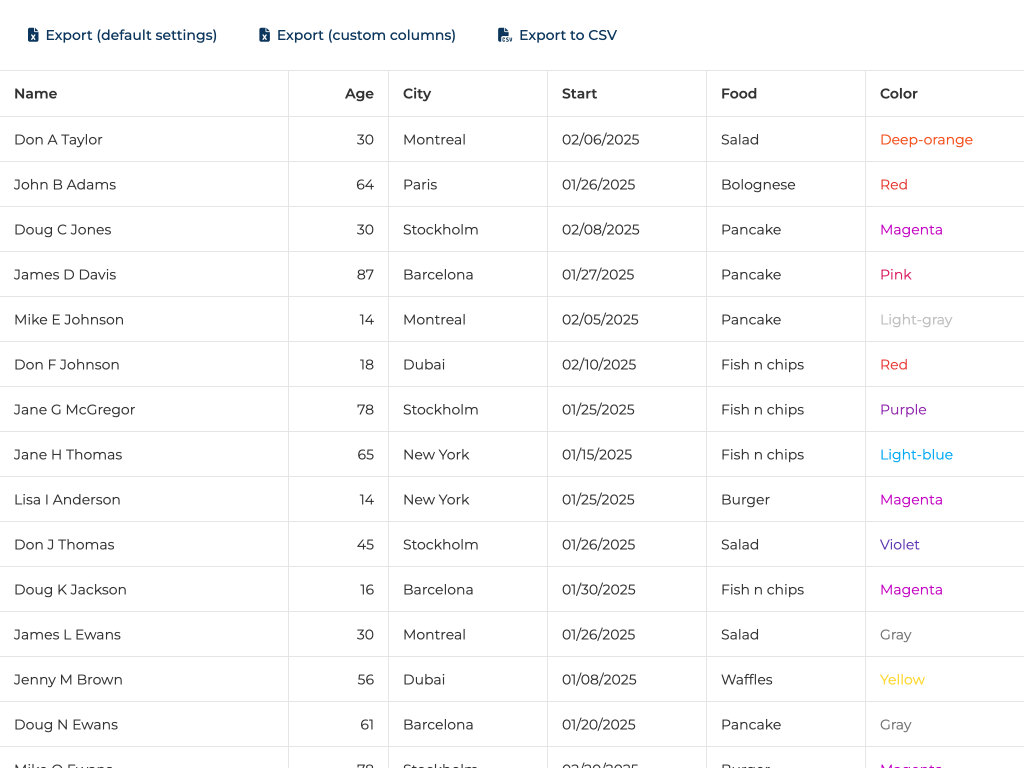Select the Violet color cell
Screen dimensions: 1024x768
coord(900,545)
